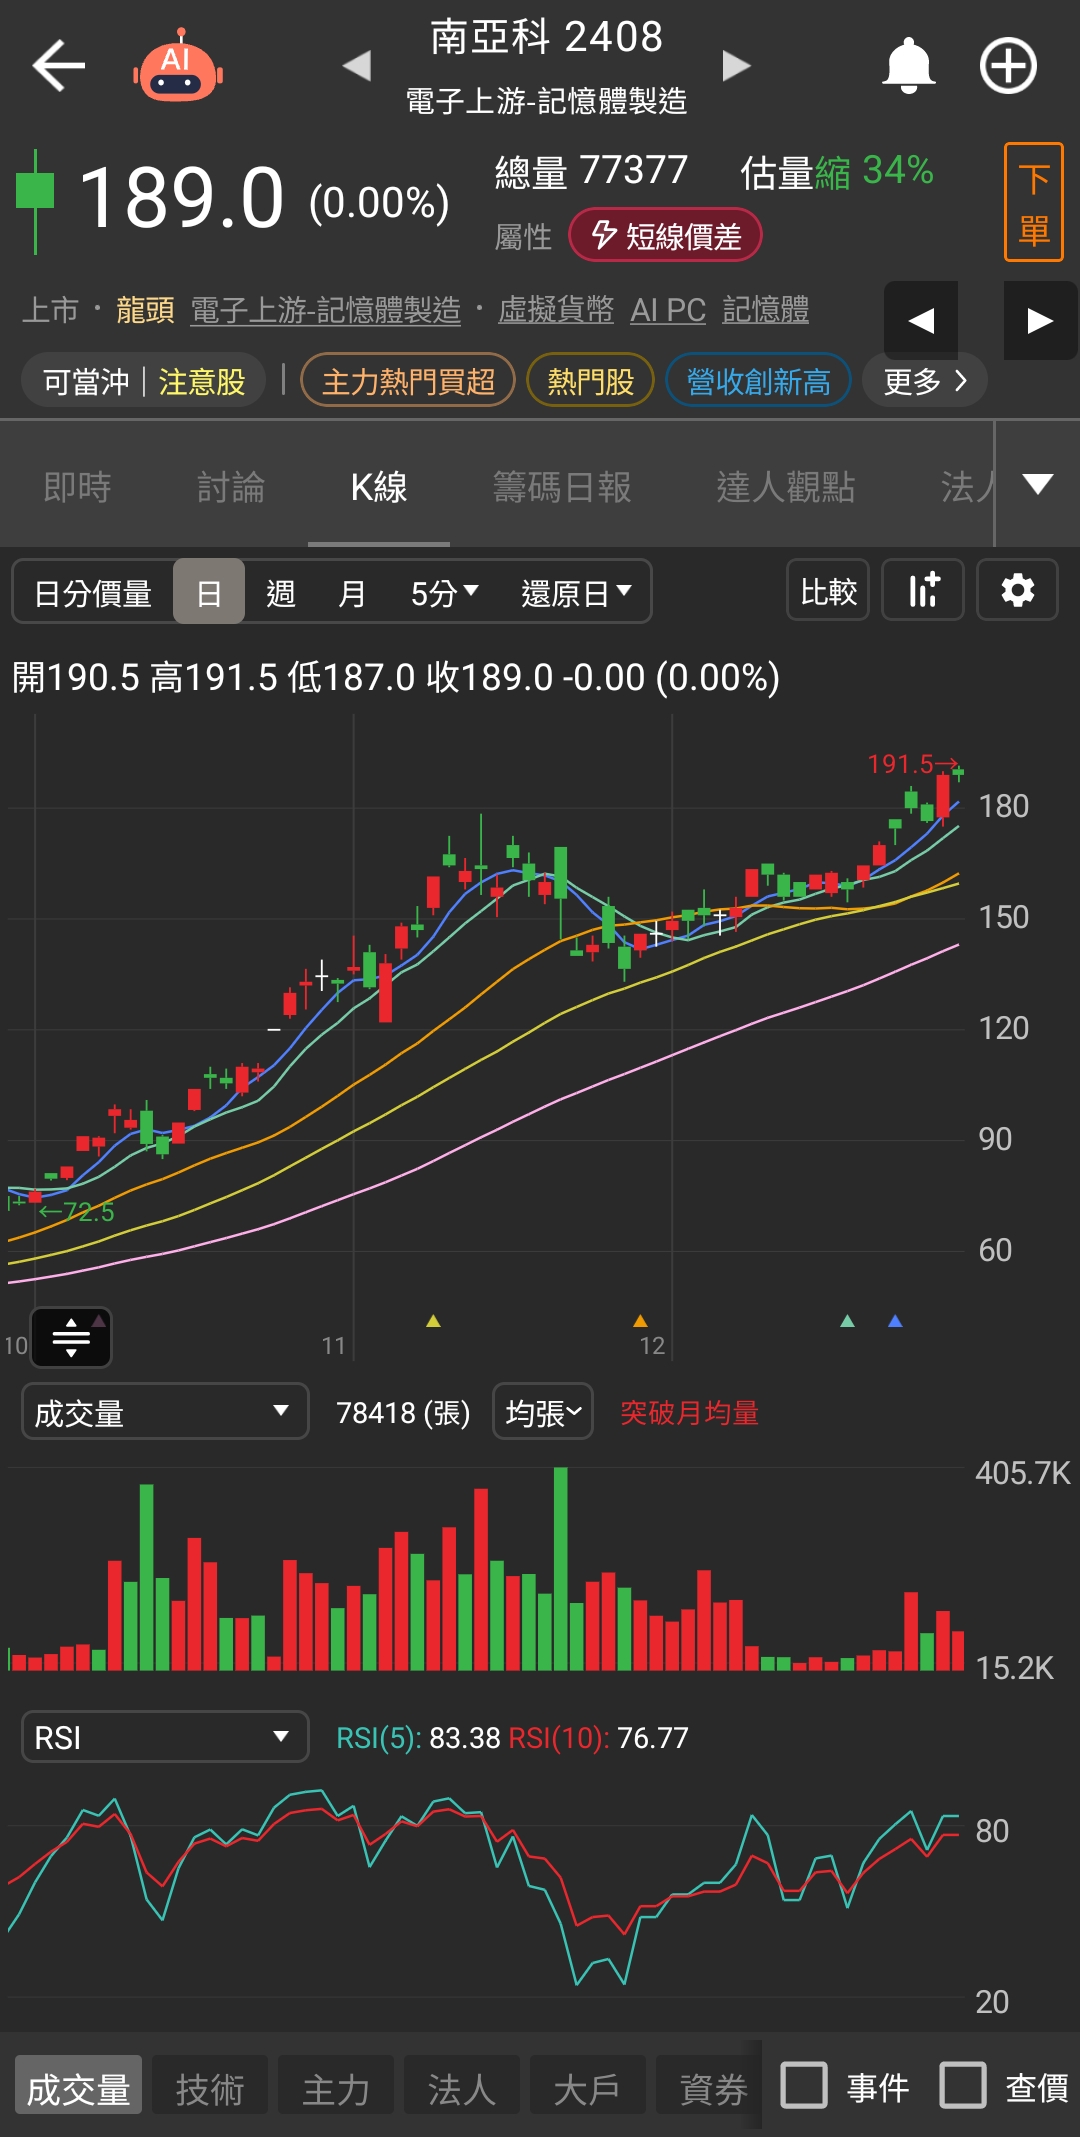Screen dimensions: 1080x2137
Task: Go to next stock with right triangle
Action: pyautogui.click(x=736, y=66)
